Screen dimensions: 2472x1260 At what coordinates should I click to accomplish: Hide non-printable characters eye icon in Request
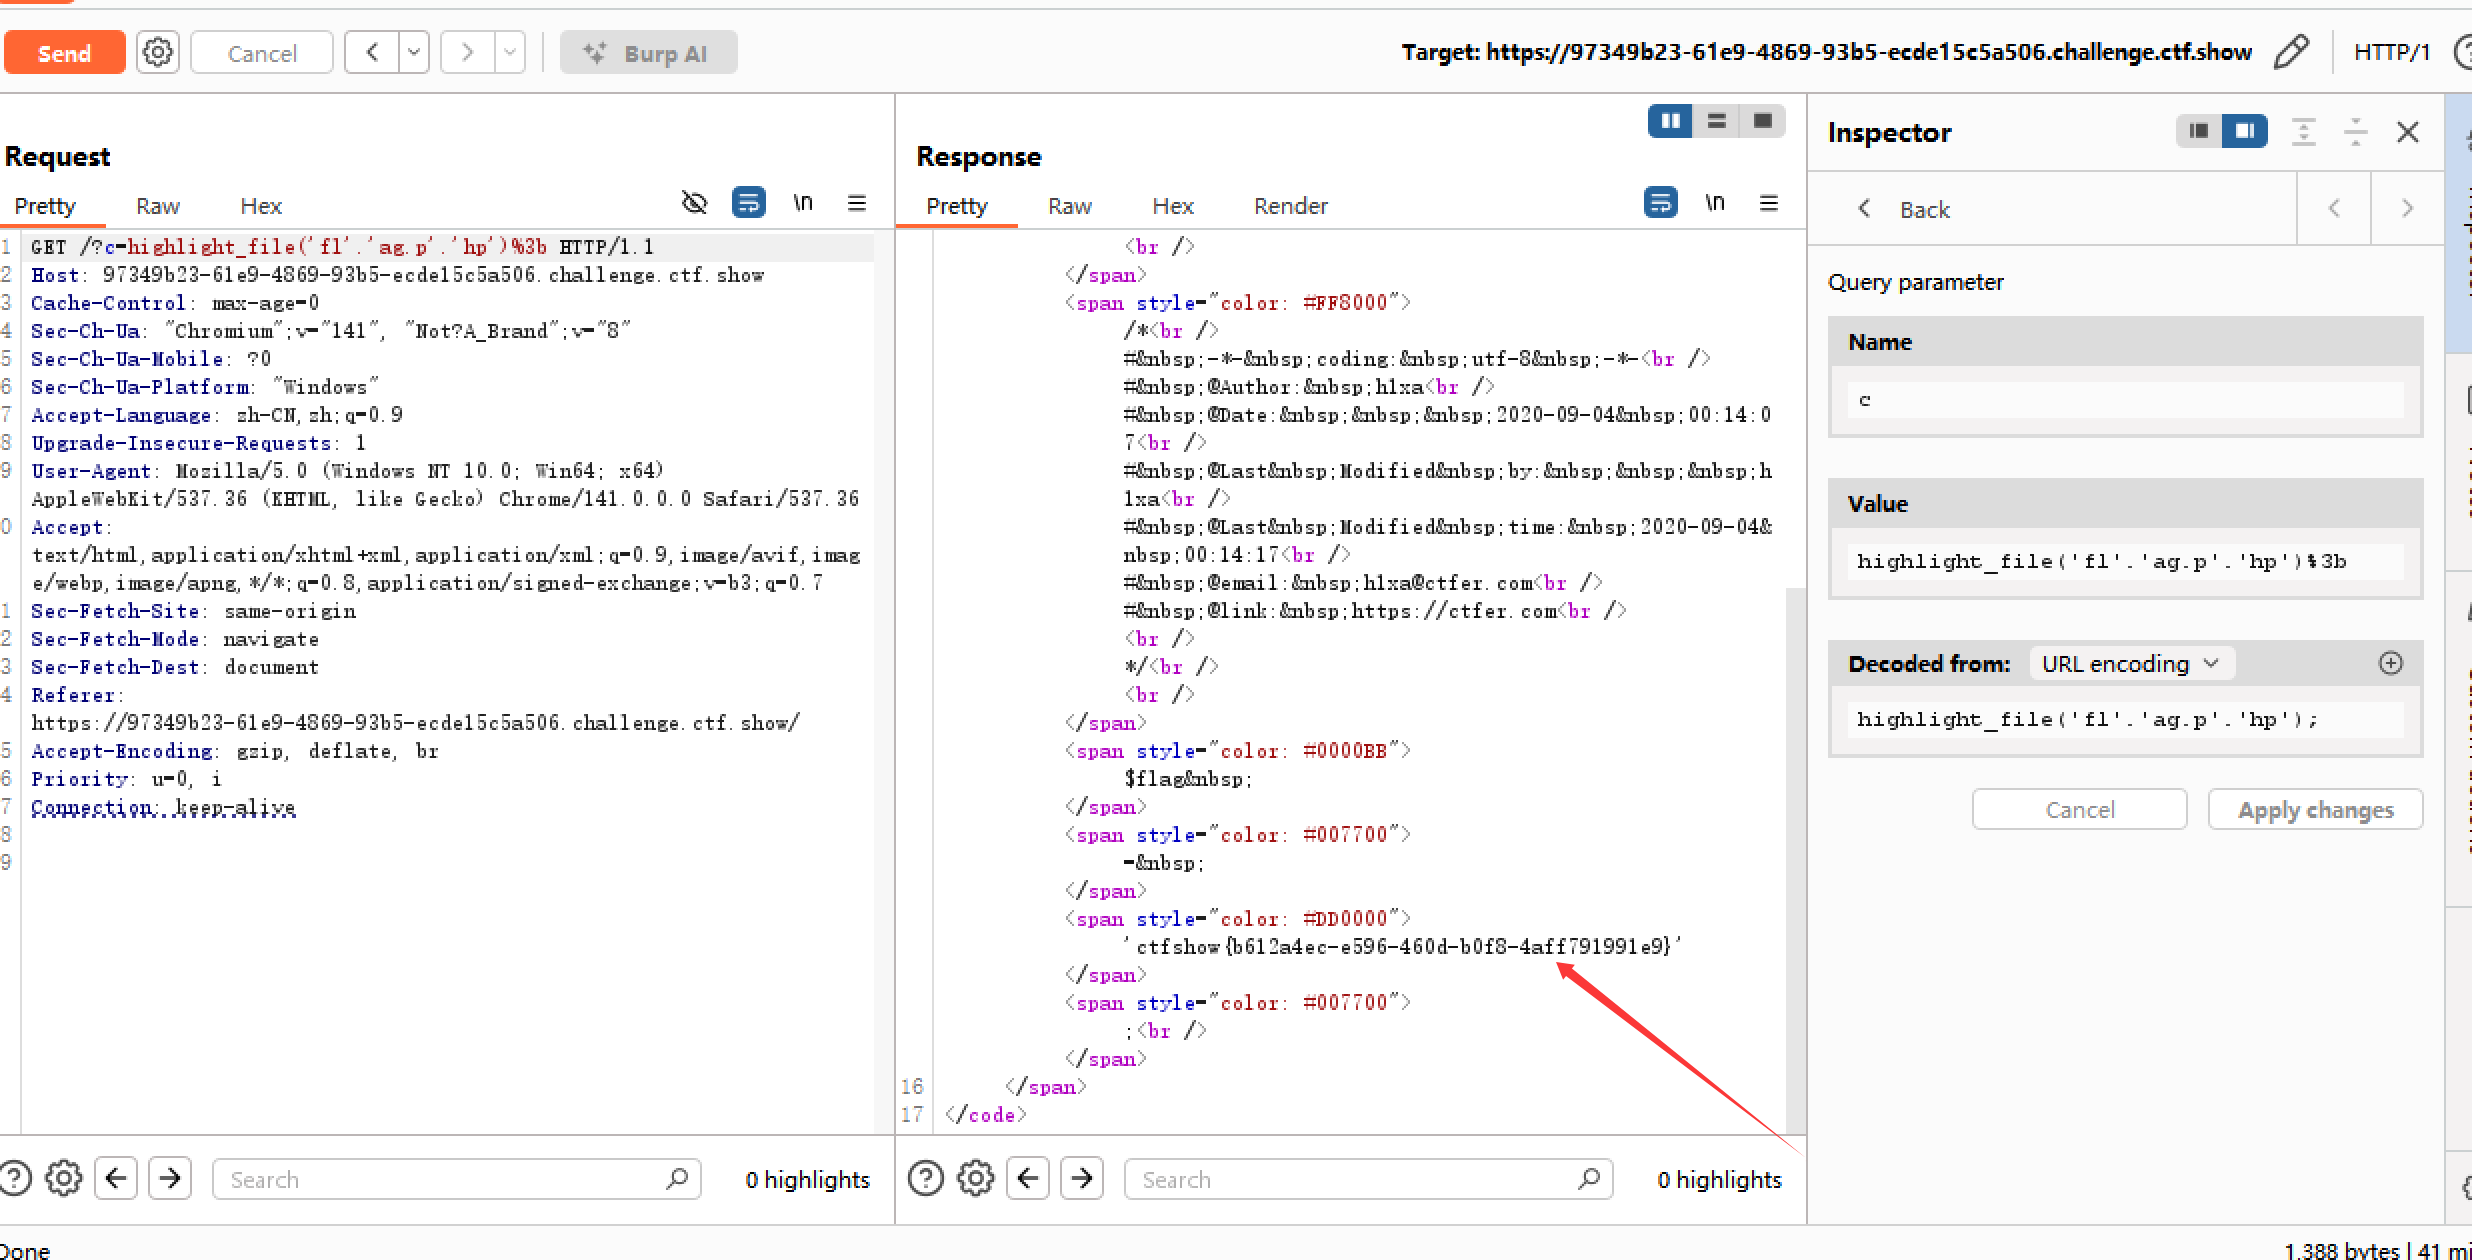point(694,203)
